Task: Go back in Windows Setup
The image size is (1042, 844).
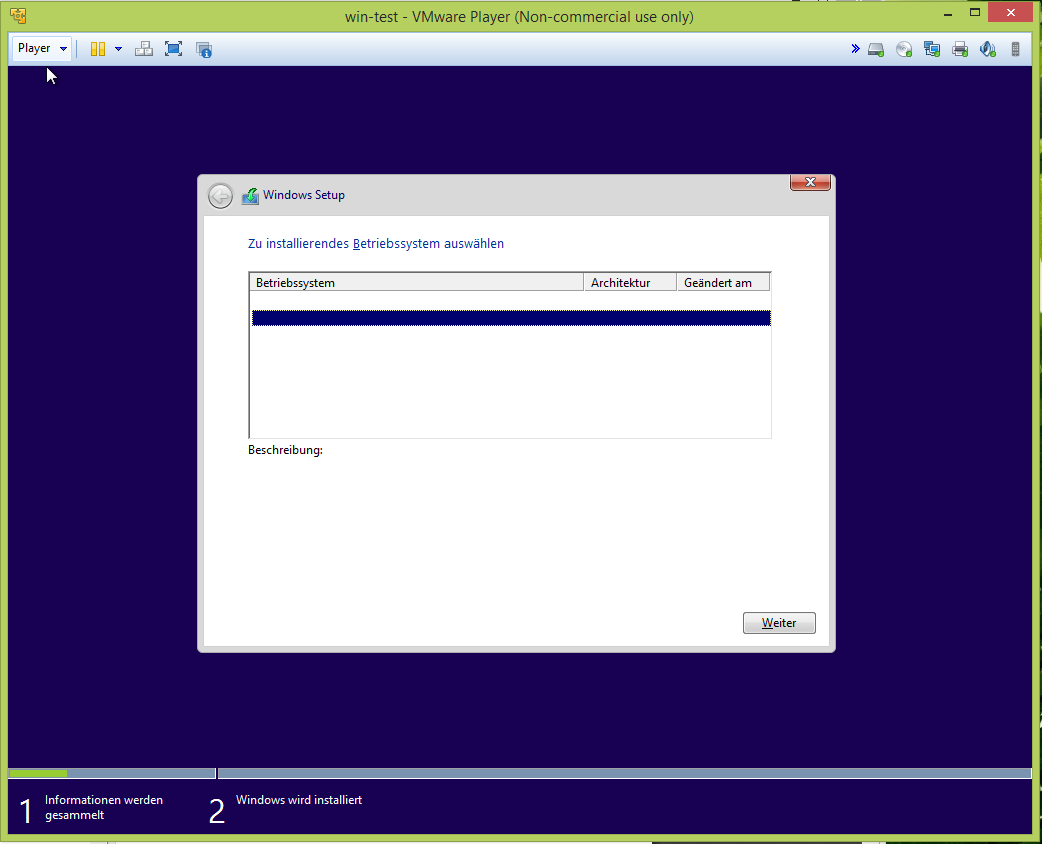Action: click(220, 196)
